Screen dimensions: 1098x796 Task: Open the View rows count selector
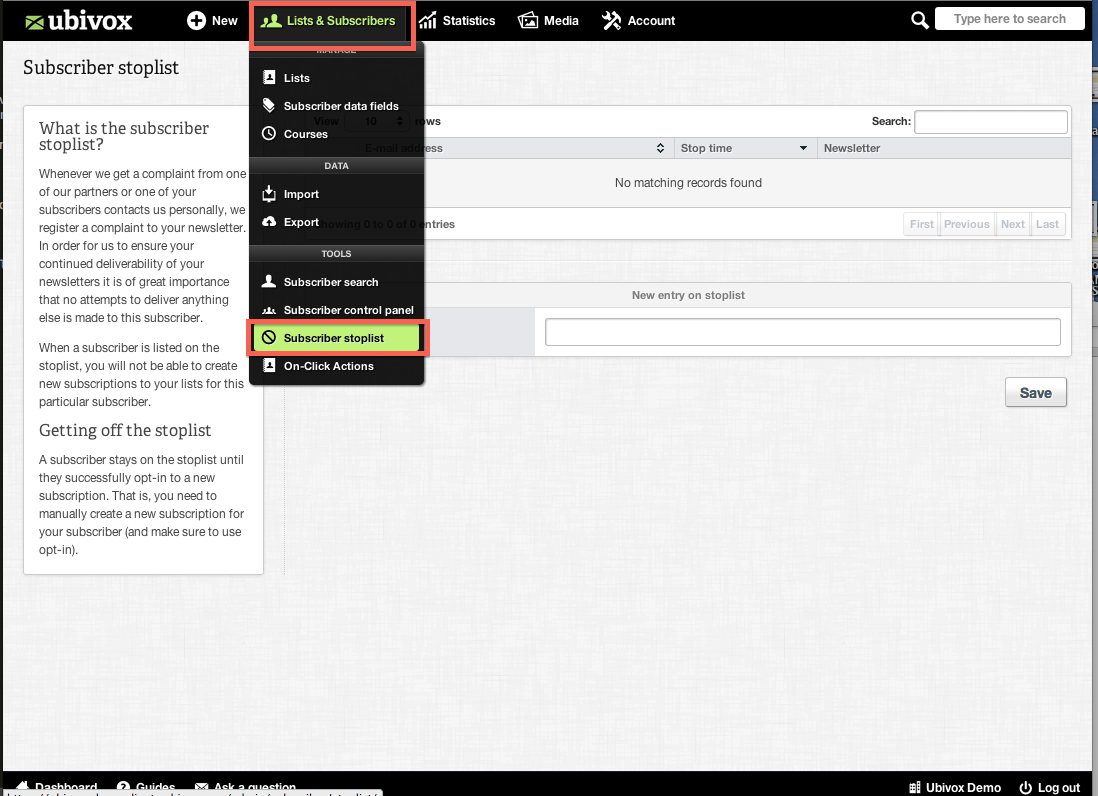tap(377, 121)
